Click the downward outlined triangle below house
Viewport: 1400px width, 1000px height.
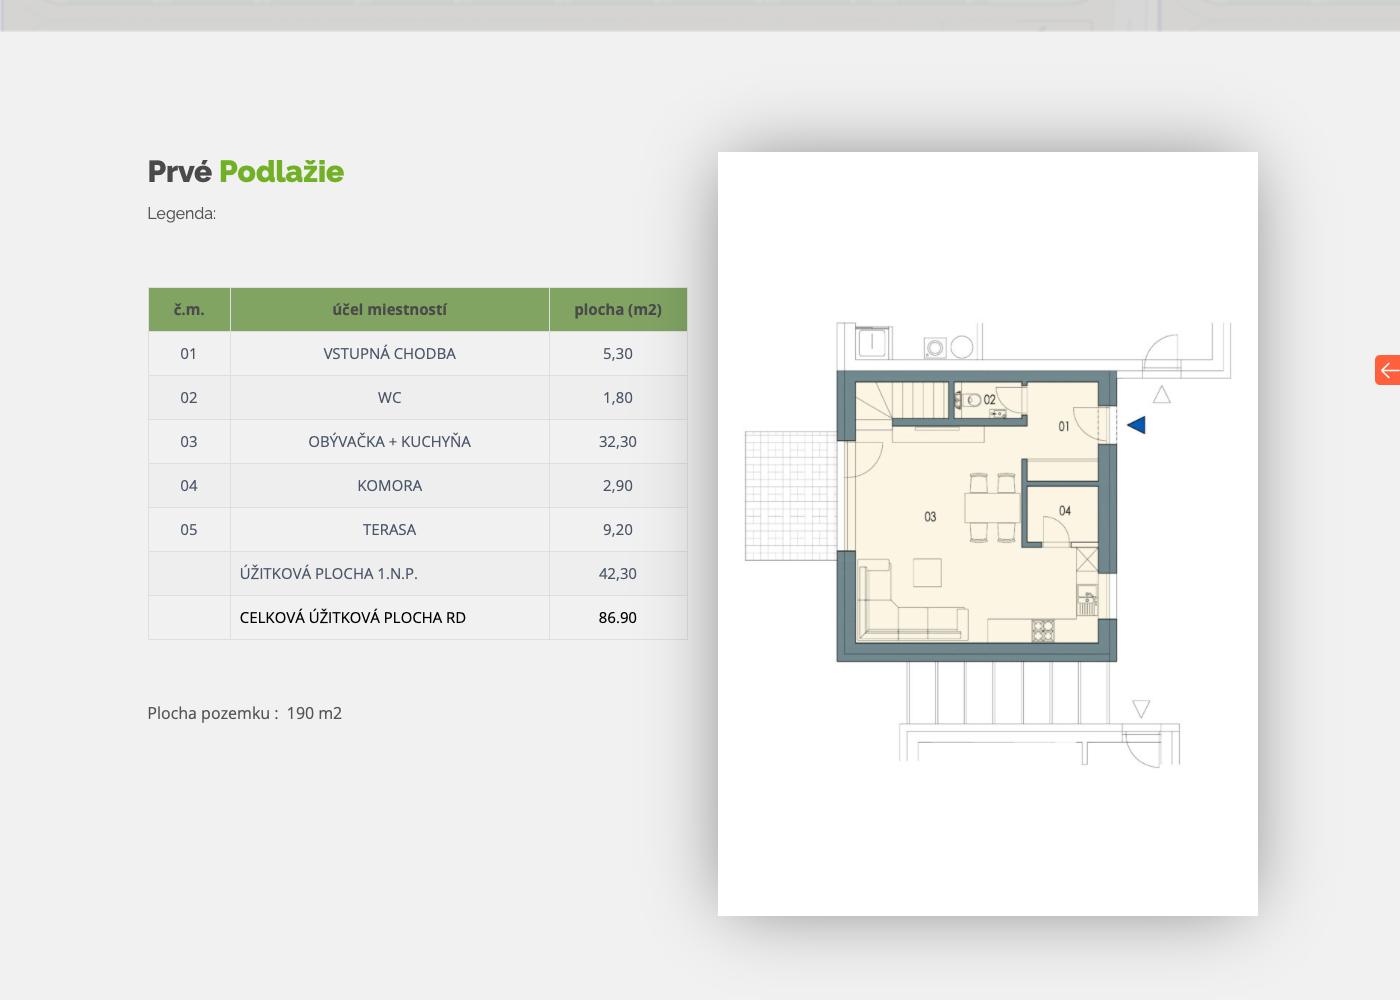tap(1141, 709)
